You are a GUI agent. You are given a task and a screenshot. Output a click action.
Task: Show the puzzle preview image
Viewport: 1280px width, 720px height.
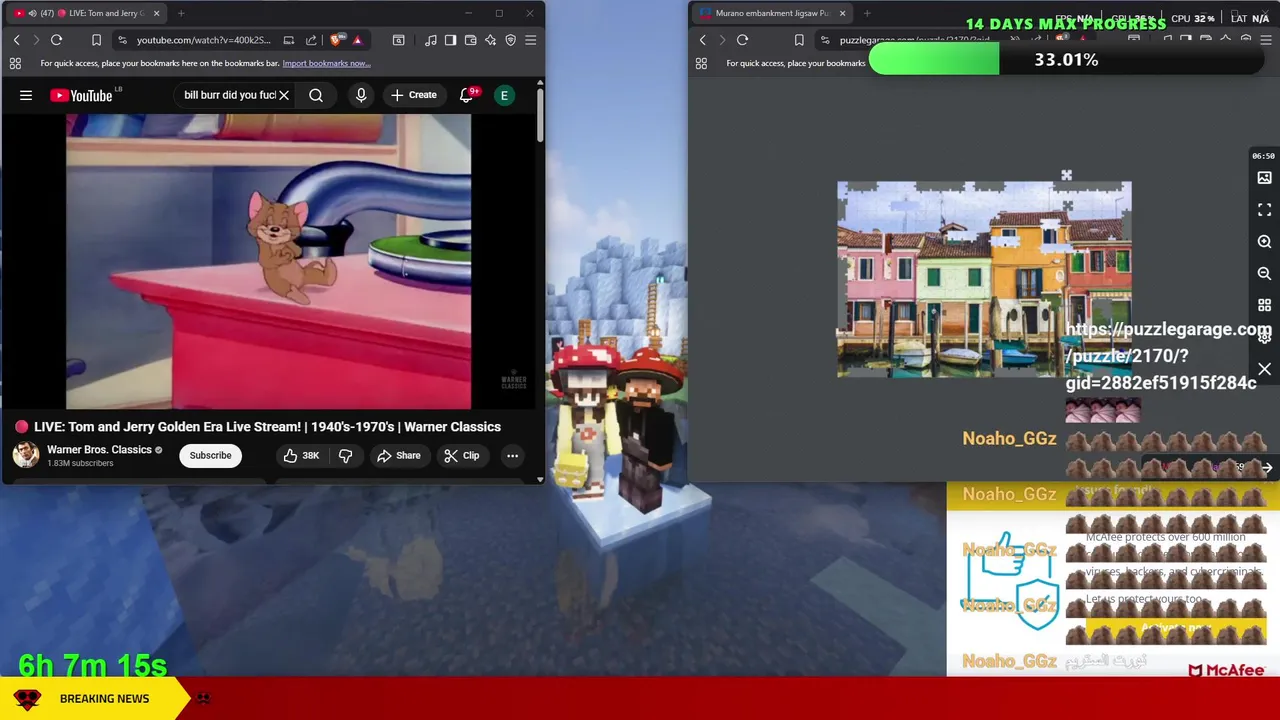[1264, 178]
